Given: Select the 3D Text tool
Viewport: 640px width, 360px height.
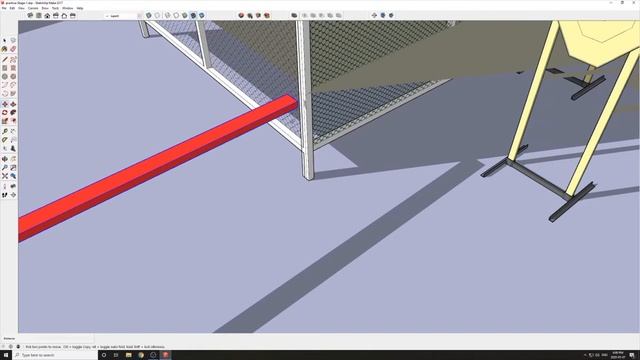Looking at the screenshot, I should [13, 149].
